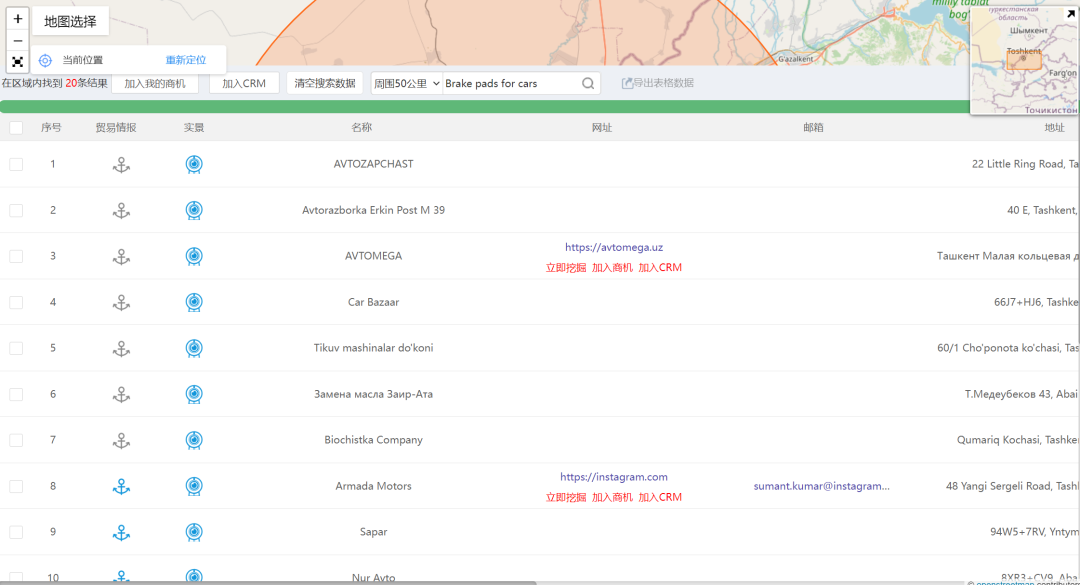This screenshot has width=1080, height=585.
Task: Open trade intelligence anchor for AVTOZAPCHAST
Action: click(x=121, y=165)
